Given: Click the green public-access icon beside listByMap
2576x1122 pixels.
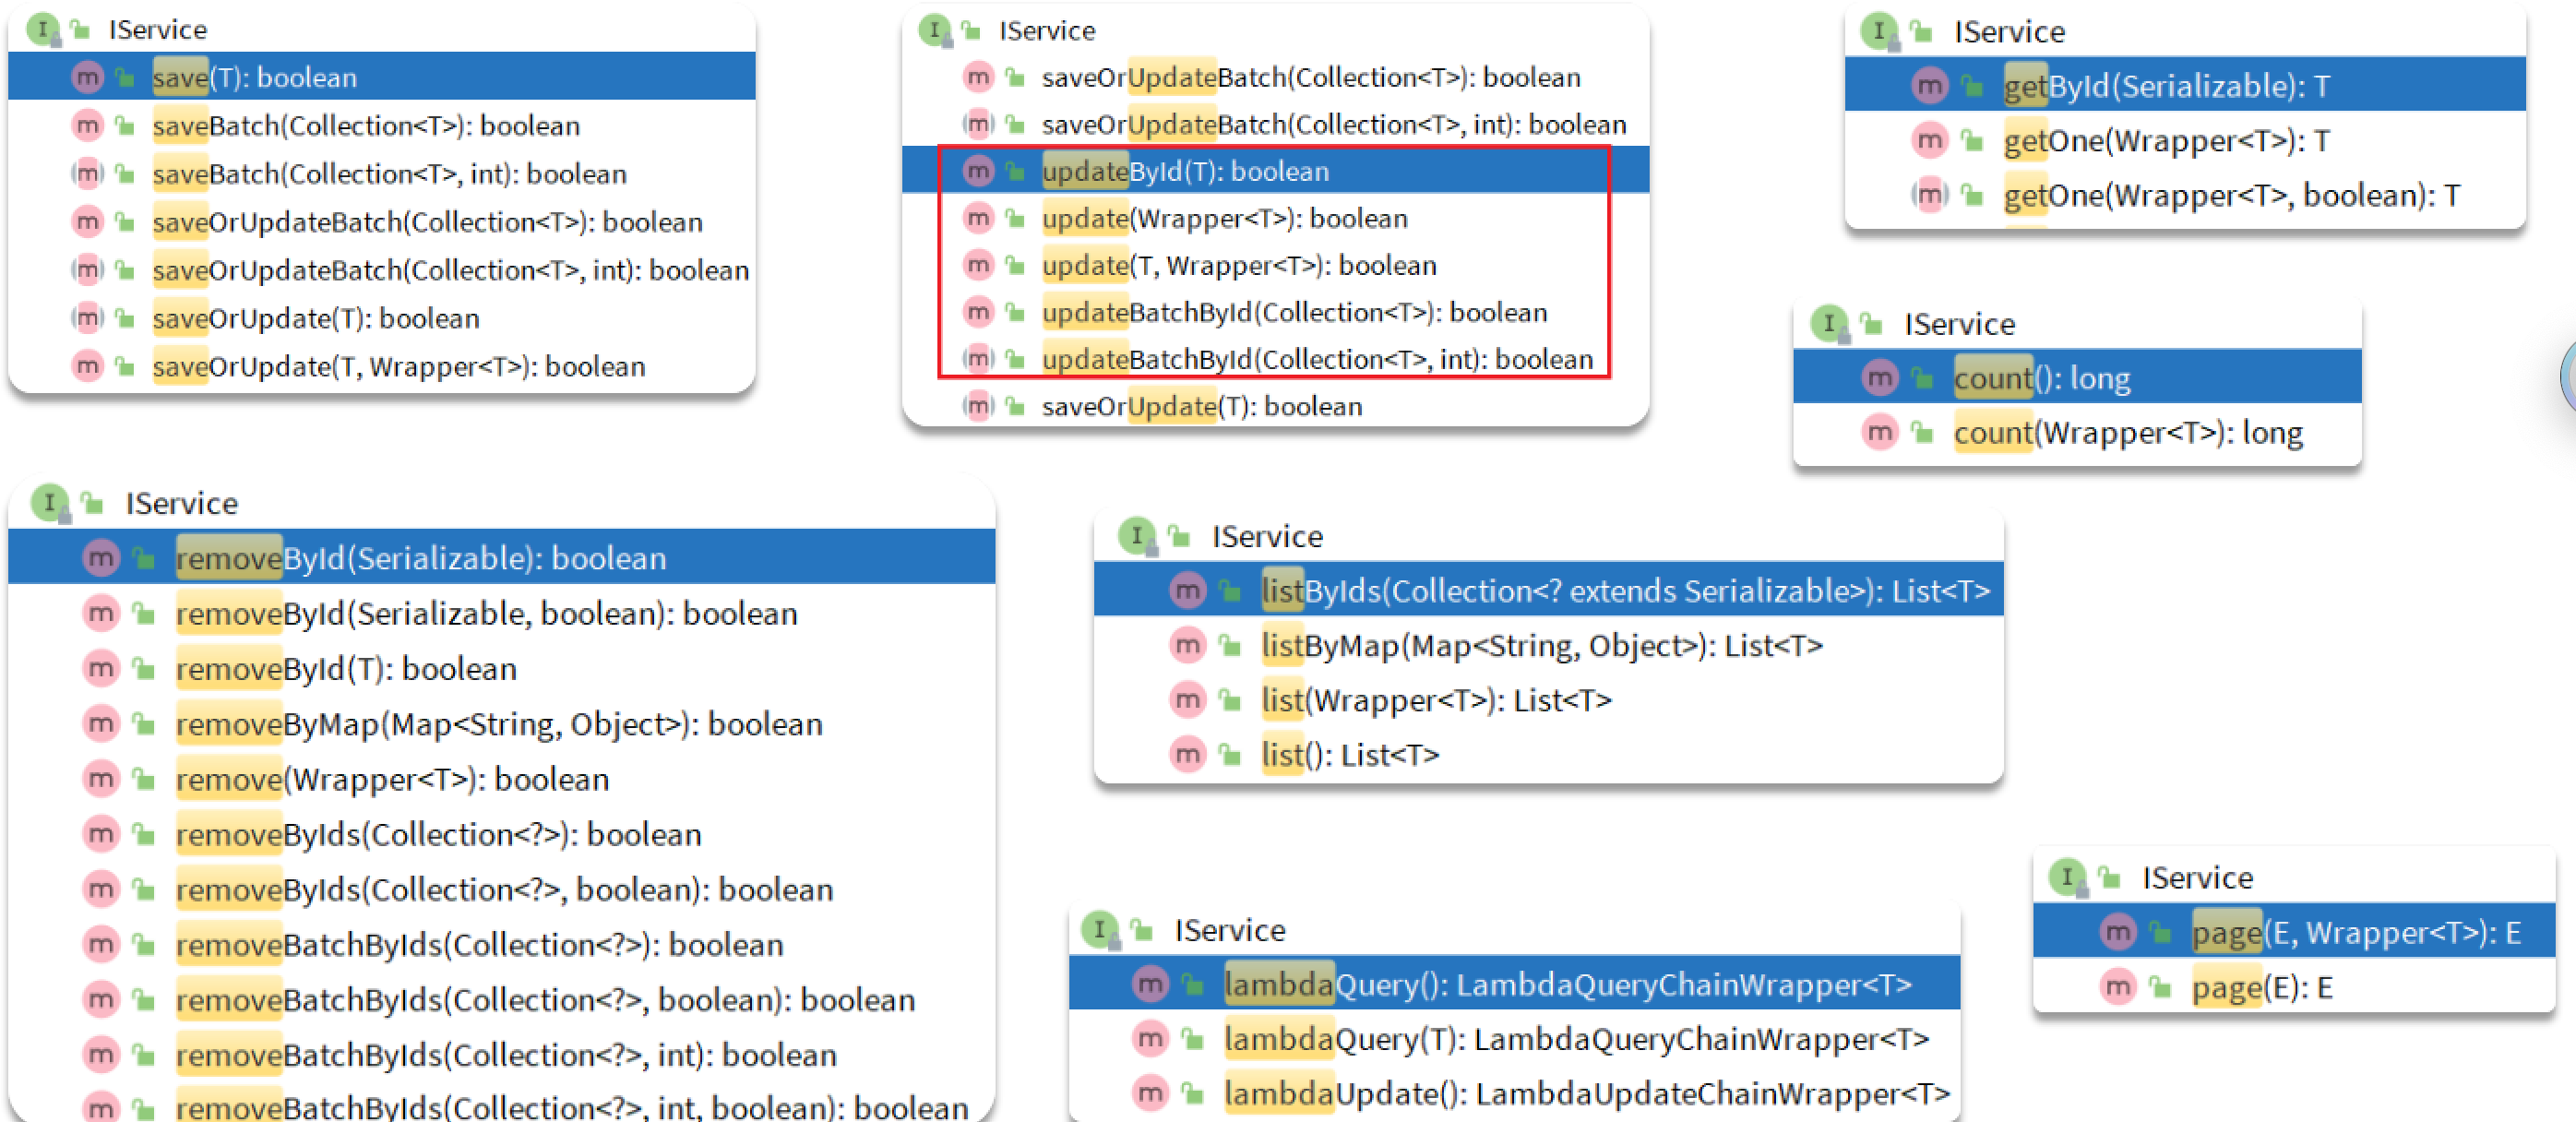Looking at the screenshot, I should click(x=1229, y=646).
